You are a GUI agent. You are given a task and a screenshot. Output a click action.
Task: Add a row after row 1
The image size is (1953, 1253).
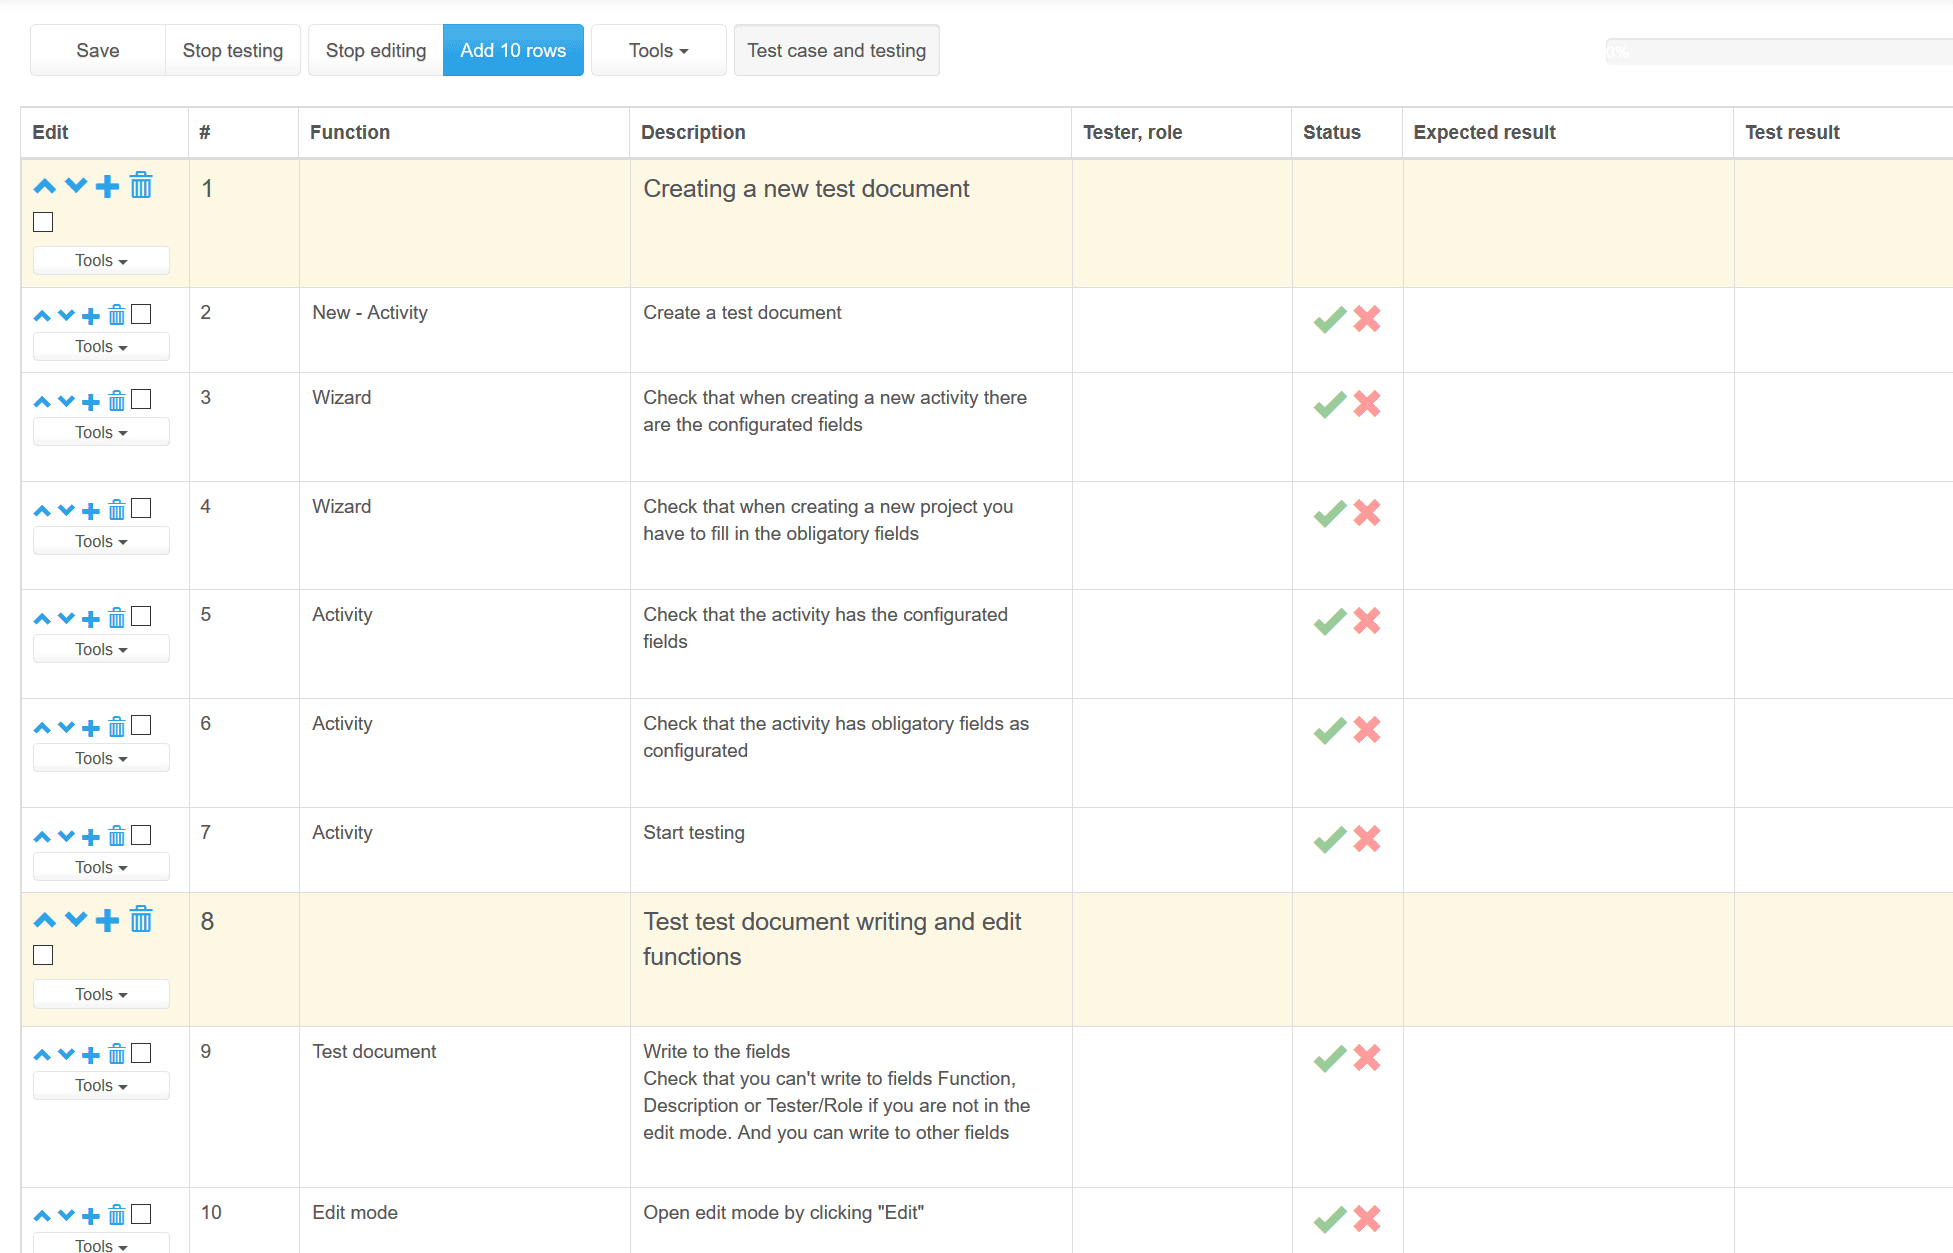[107, 186]
